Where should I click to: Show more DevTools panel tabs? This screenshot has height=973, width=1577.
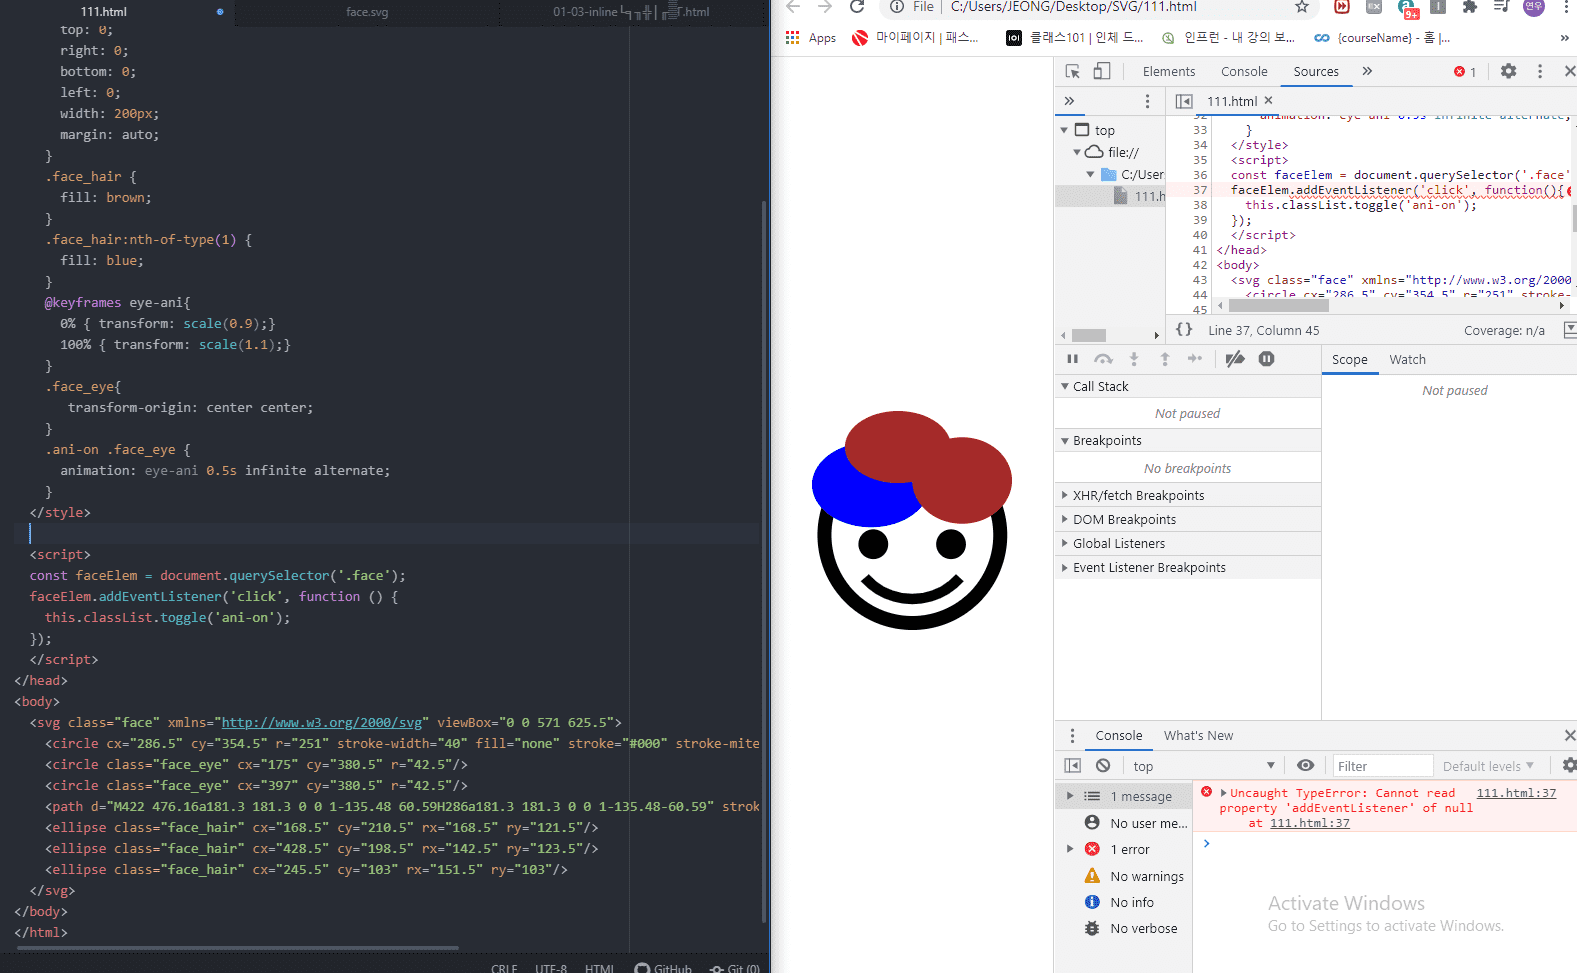pos(1367,71)
